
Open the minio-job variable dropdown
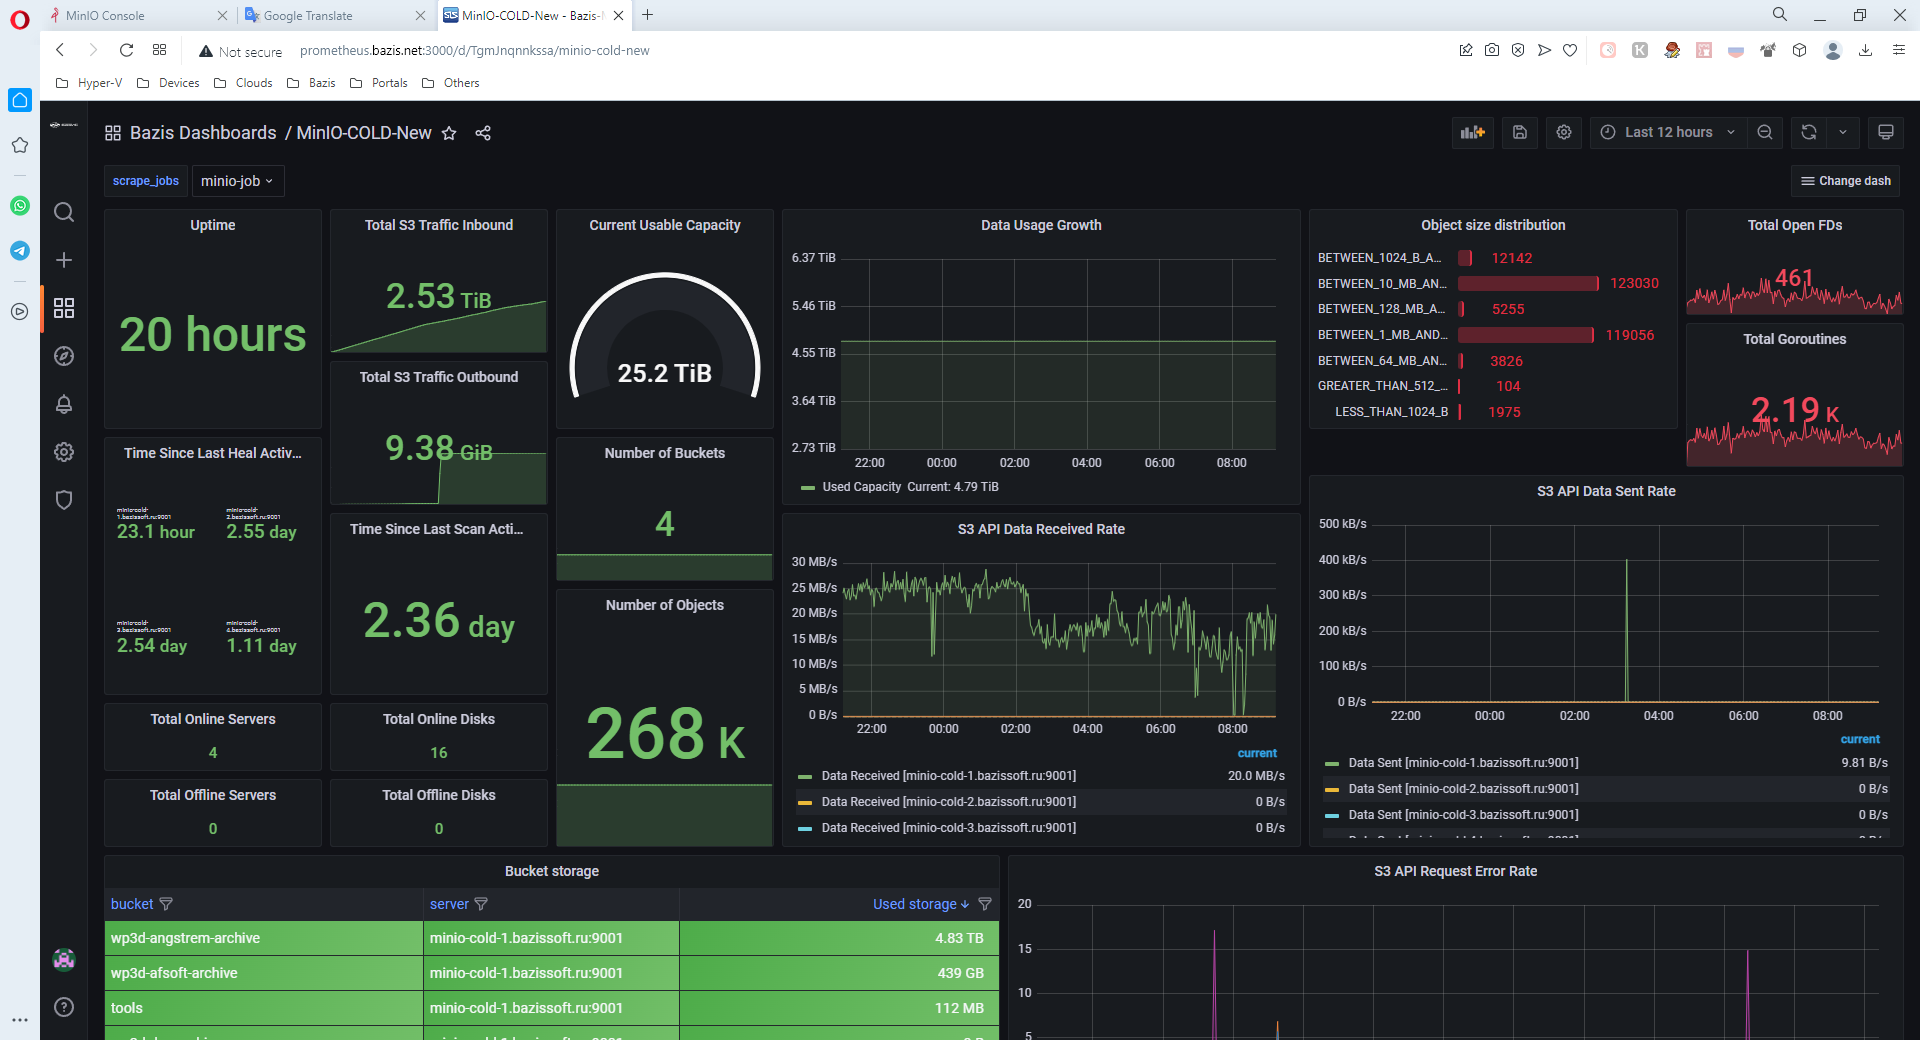point(237,181)
